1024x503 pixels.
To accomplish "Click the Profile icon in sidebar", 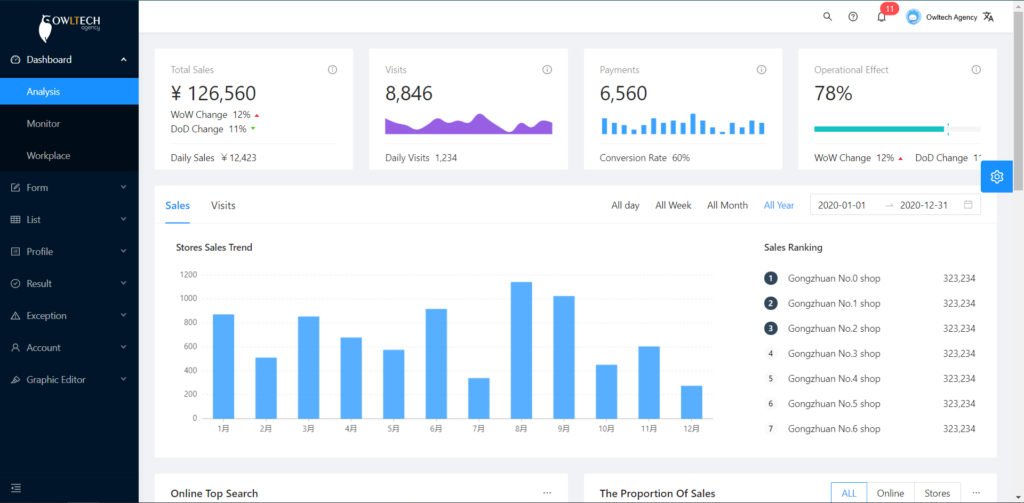I will [16, 252].
